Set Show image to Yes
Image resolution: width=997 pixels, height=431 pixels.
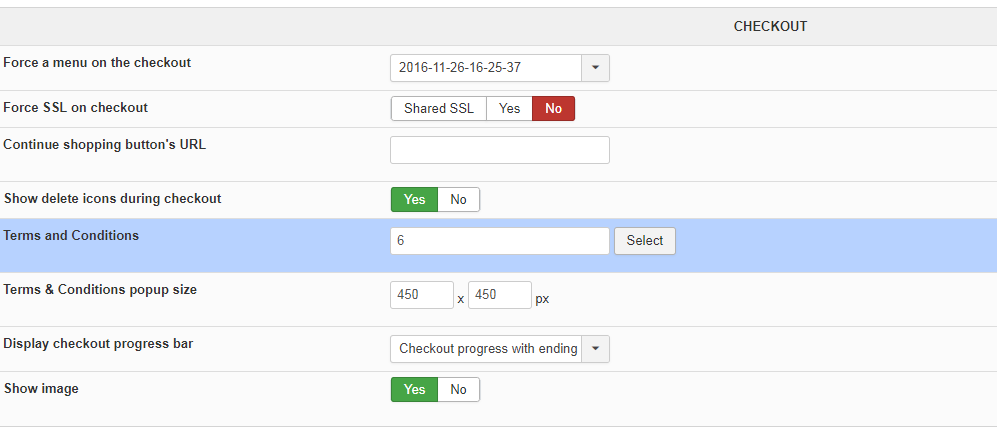click(x=414, y=390)
